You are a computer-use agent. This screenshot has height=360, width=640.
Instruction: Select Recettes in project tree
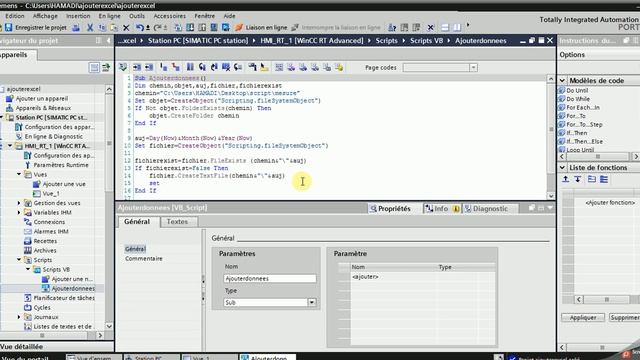pos(45,241)
